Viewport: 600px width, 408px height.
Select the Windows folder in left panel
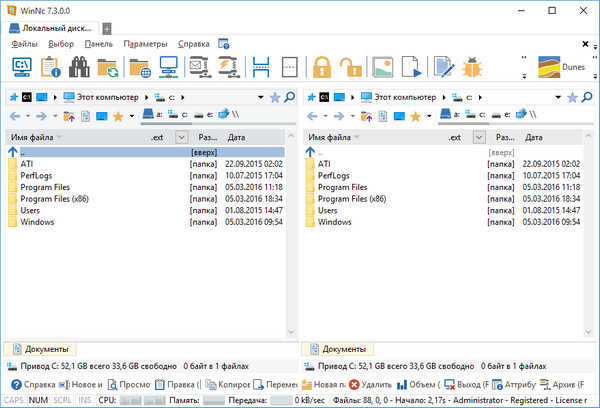(x=38, y=222)
